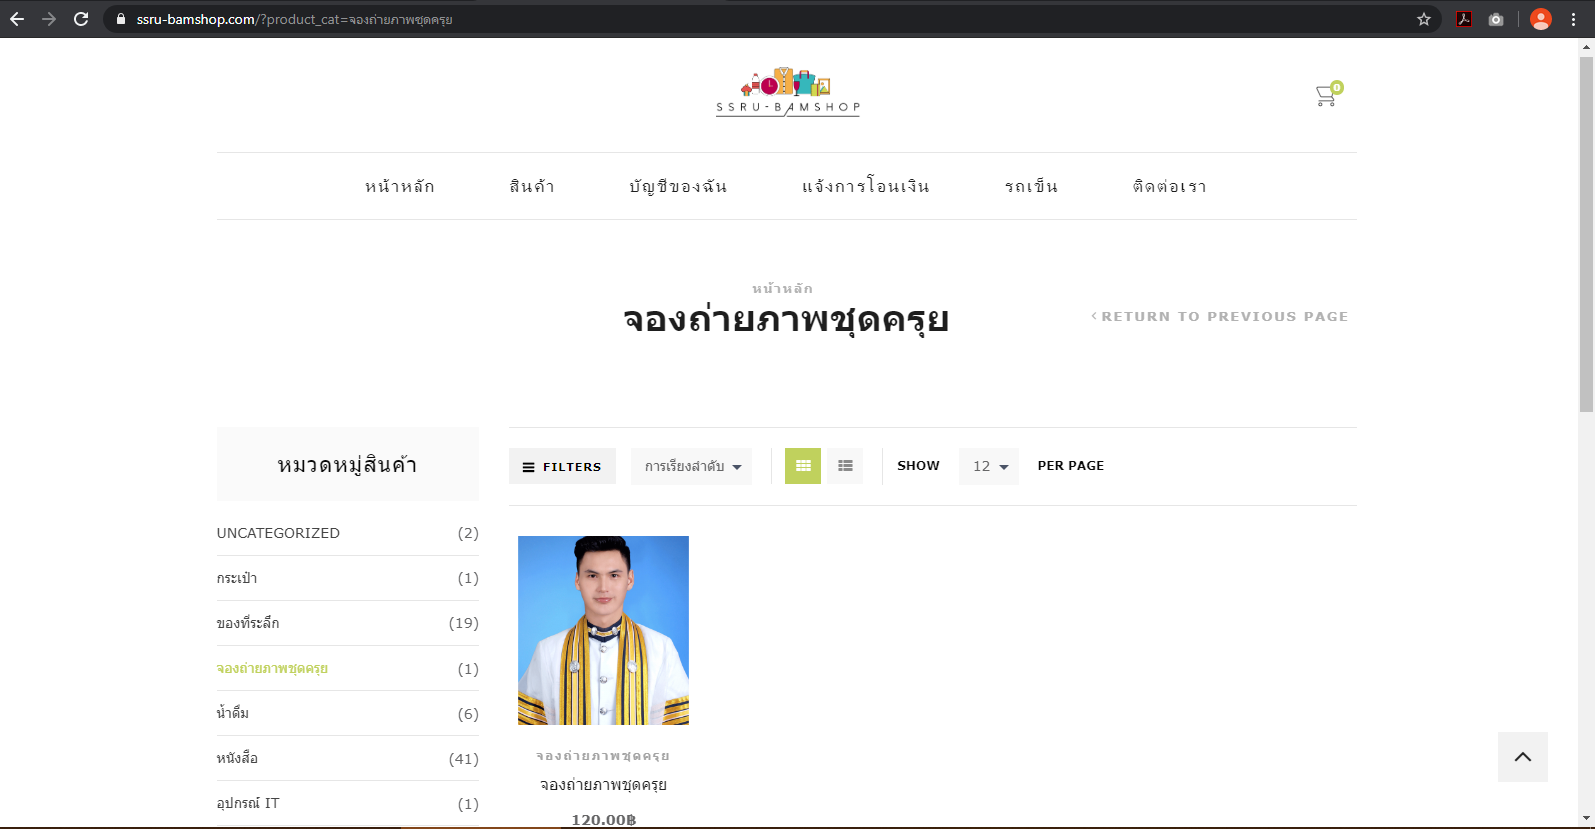Click RETURN TO PREVIOUS PAGE link
The height and width of the screenshot is (829, 1595).
point(1220,317)
